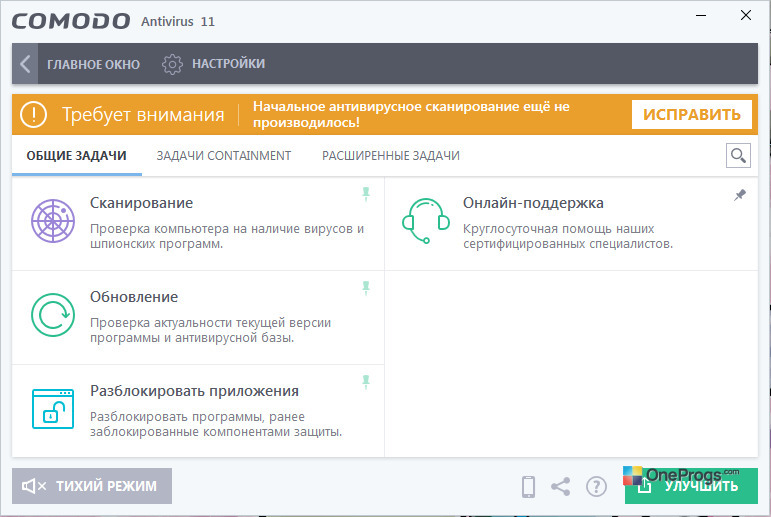Switch to ЗАДАЧИ CONTAINMENT tab

pyautogui.click(x=224, y=156)
